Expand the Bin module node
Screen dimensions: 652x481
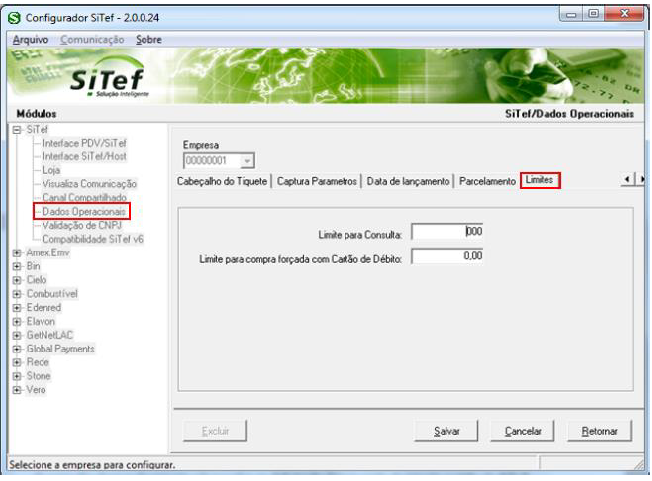[x=17, y=266]
